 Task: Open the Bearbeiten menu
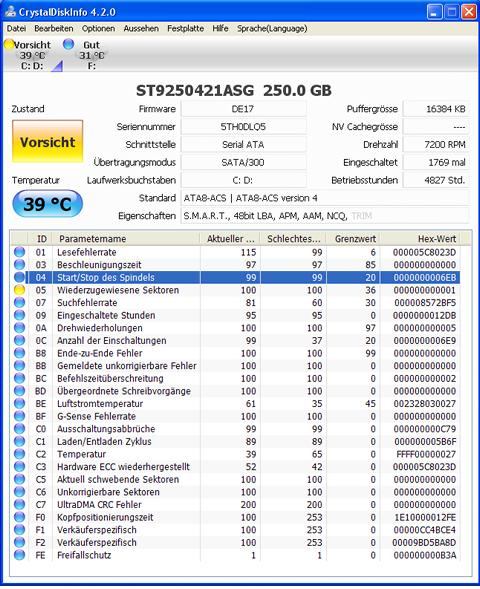[54, 29]
